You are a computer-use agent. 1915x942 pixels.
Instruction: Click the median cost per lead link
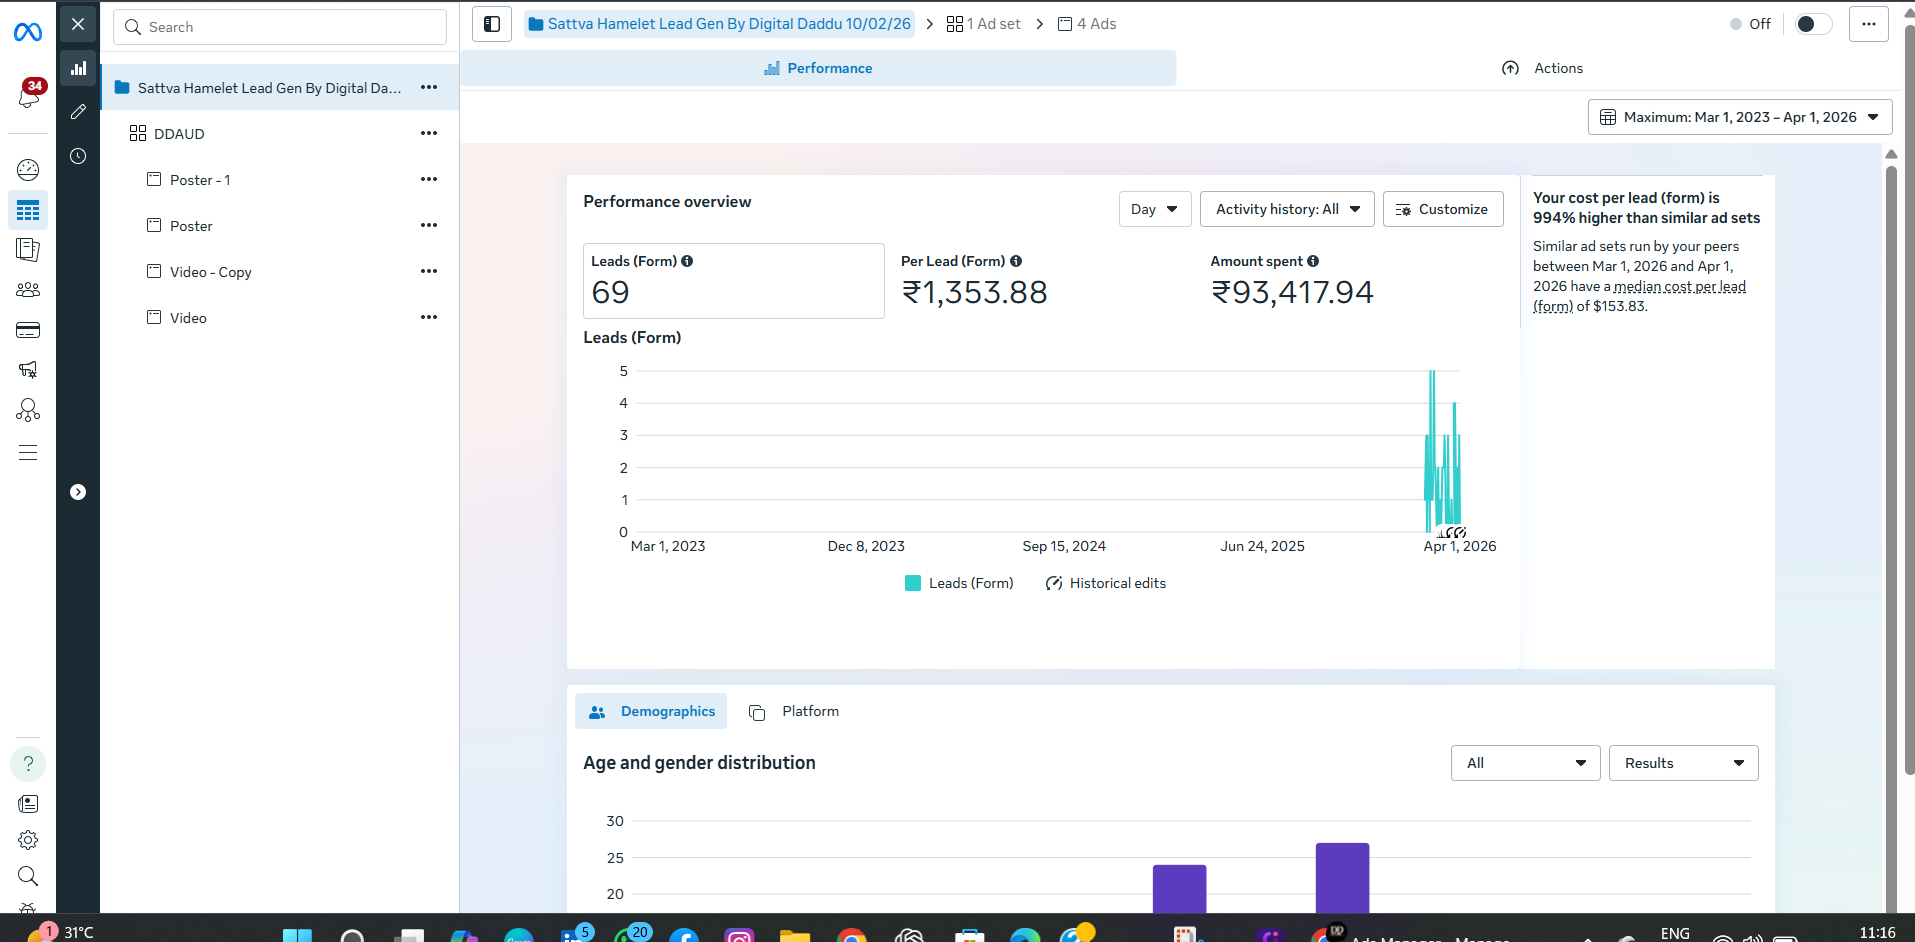(x=1679, y=287)
